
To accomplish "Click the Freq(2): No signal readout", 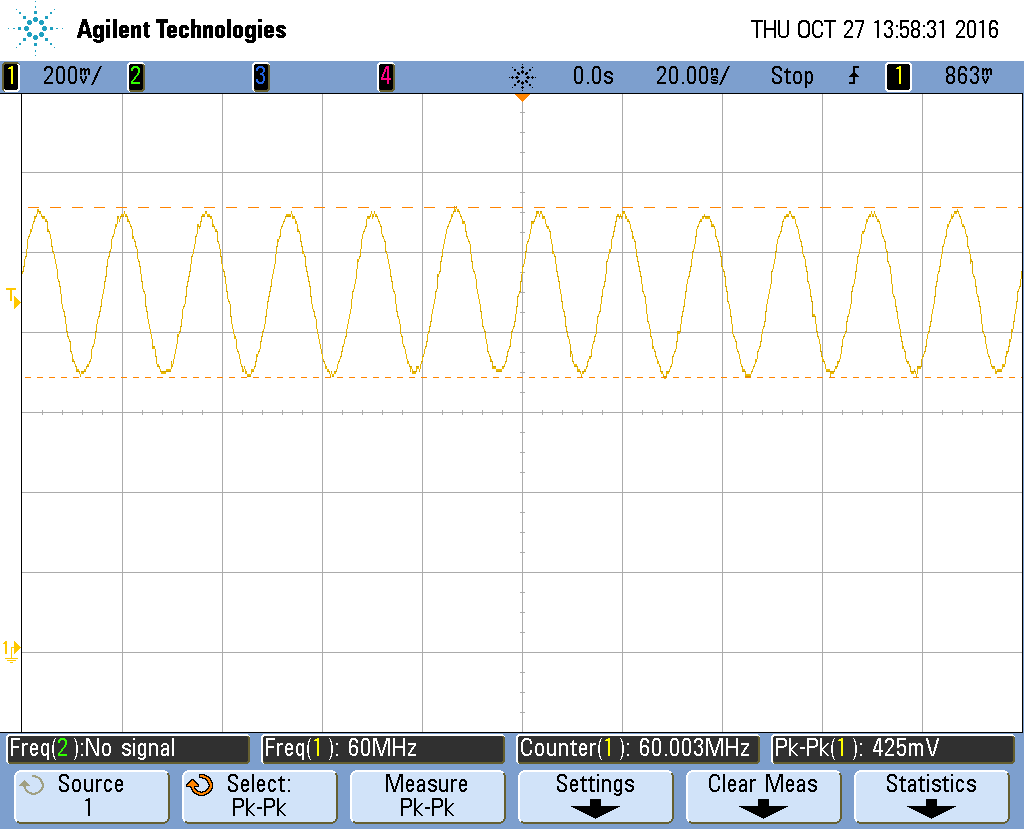I will pos(128,748).
